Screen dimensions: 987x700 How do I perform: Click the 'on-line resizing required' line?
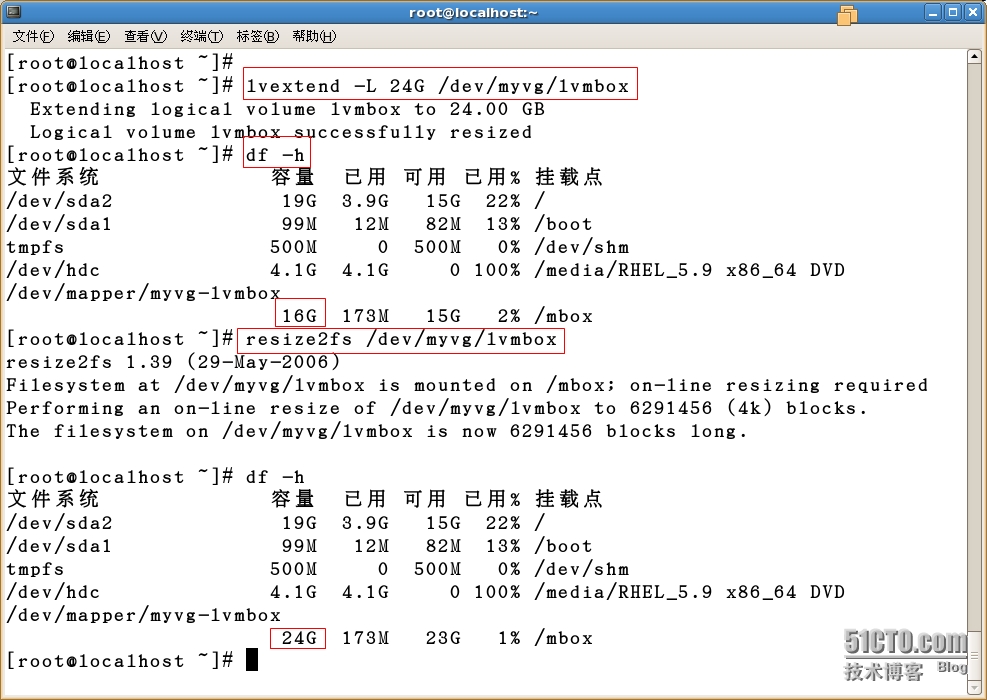467,385
